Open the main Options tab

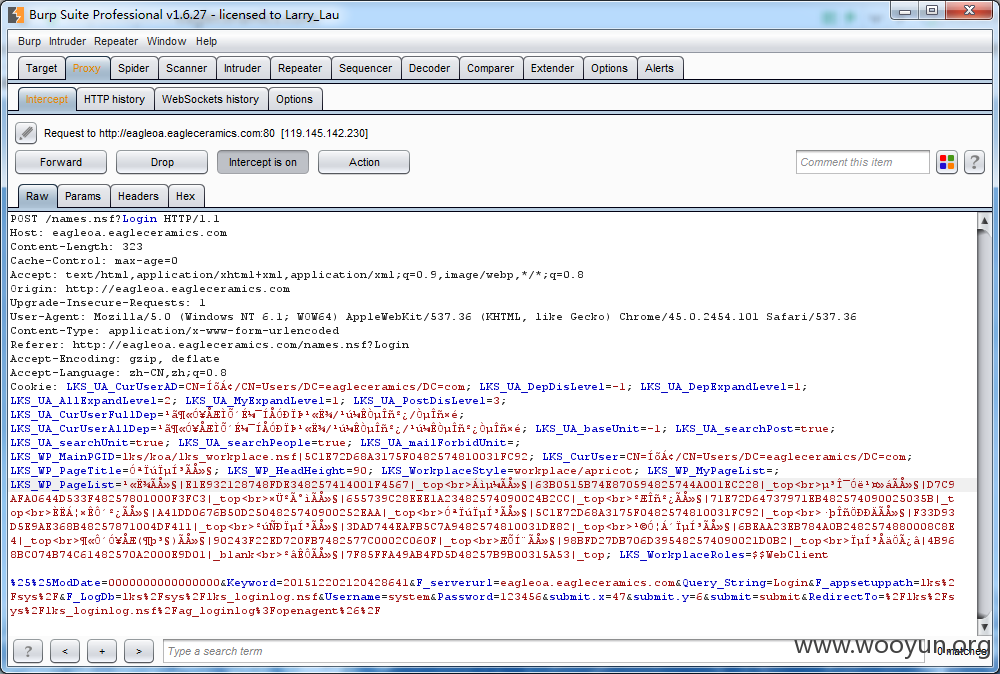pos(609,68)
